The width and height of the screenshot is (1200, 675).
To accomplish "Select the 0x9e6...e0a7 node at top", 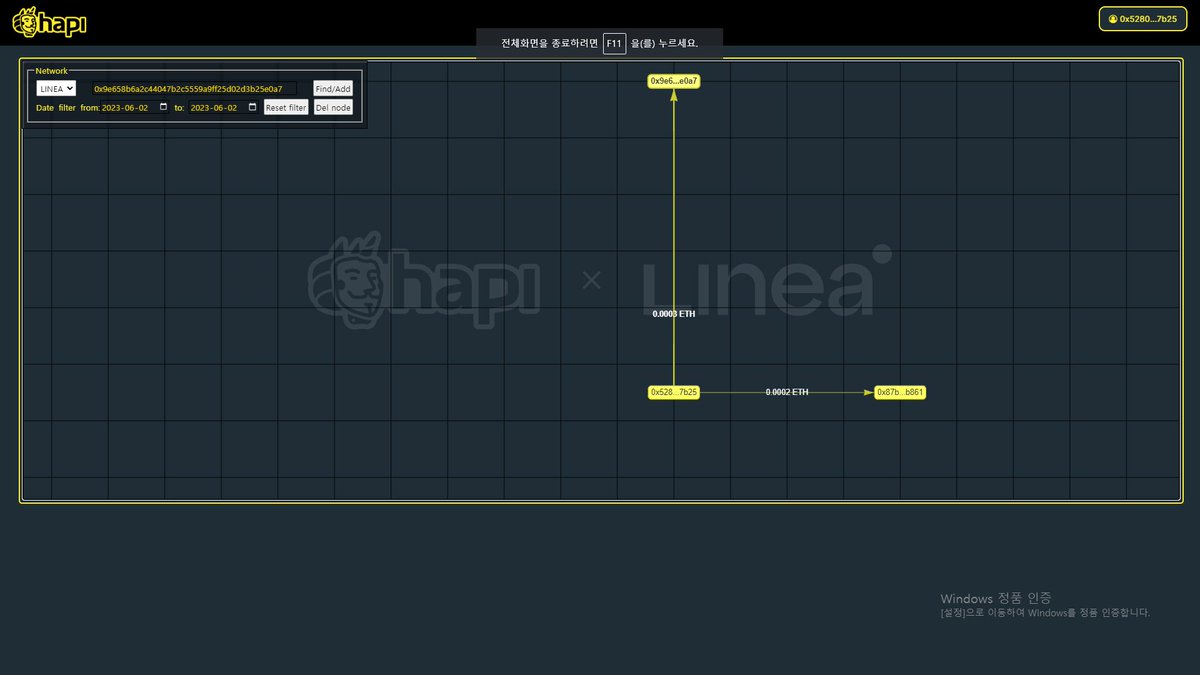I will (674, 81).
